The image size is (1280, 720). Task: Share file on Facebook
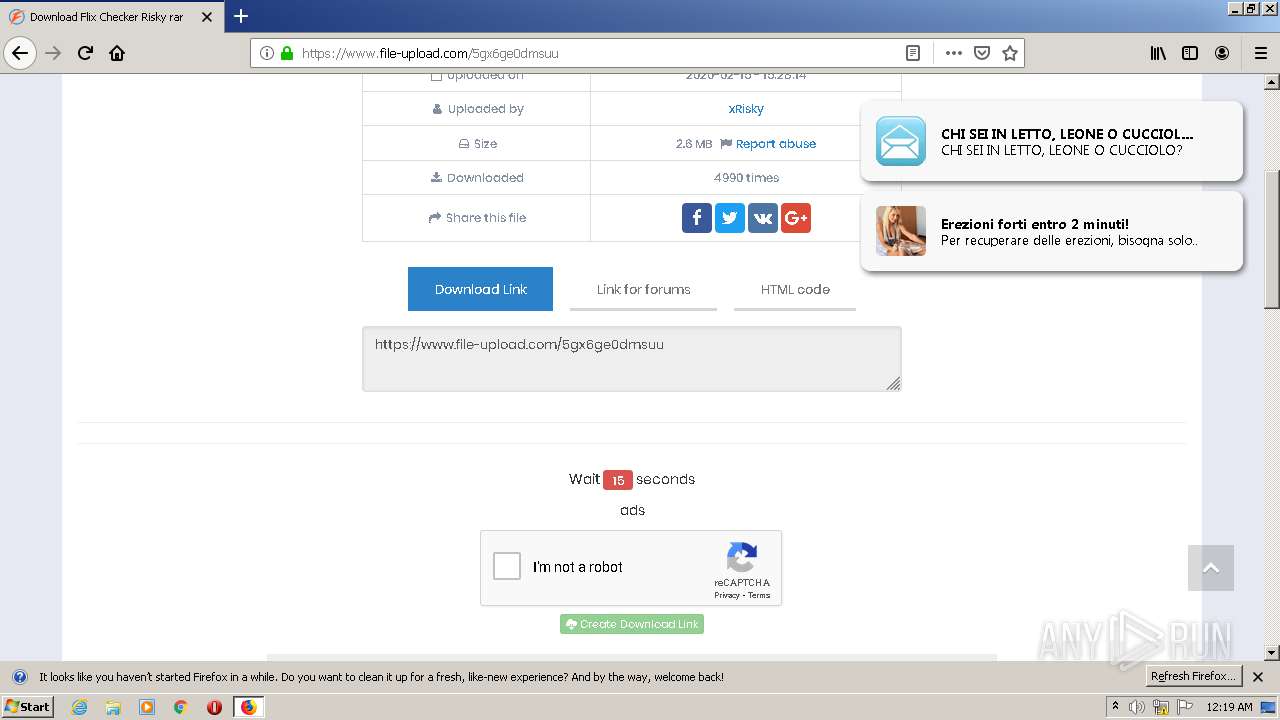pos(697,217)
